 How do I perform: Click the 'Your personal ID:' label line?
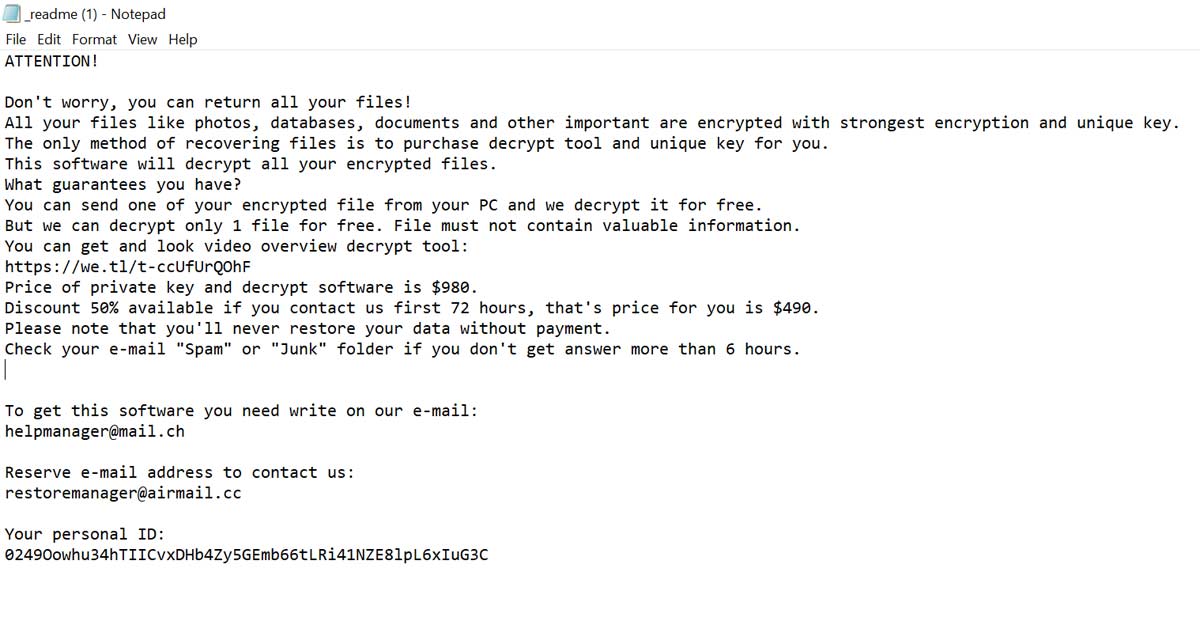coord(85,534)
